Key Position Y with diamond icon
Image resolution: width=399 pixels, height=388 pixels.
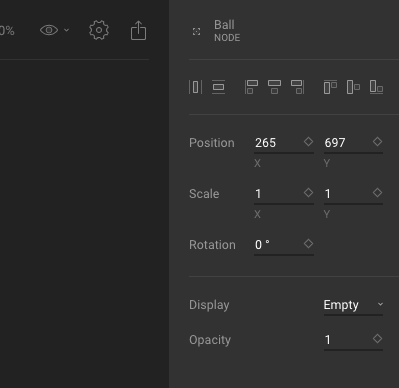(x=377, y=142)
